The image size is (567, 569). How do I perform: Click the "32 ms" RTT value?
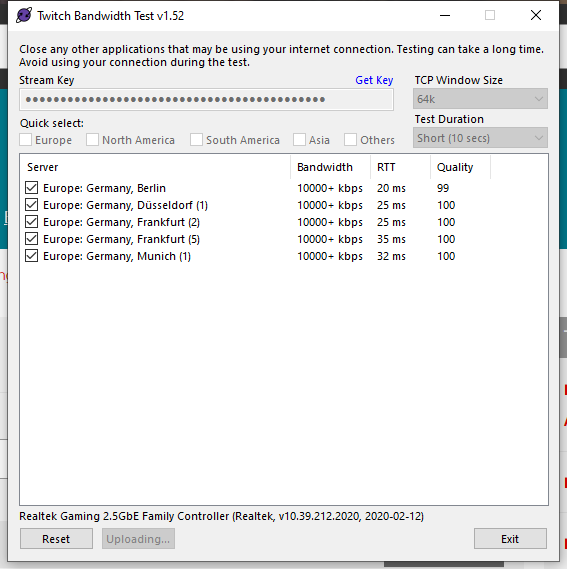[391, 256]
